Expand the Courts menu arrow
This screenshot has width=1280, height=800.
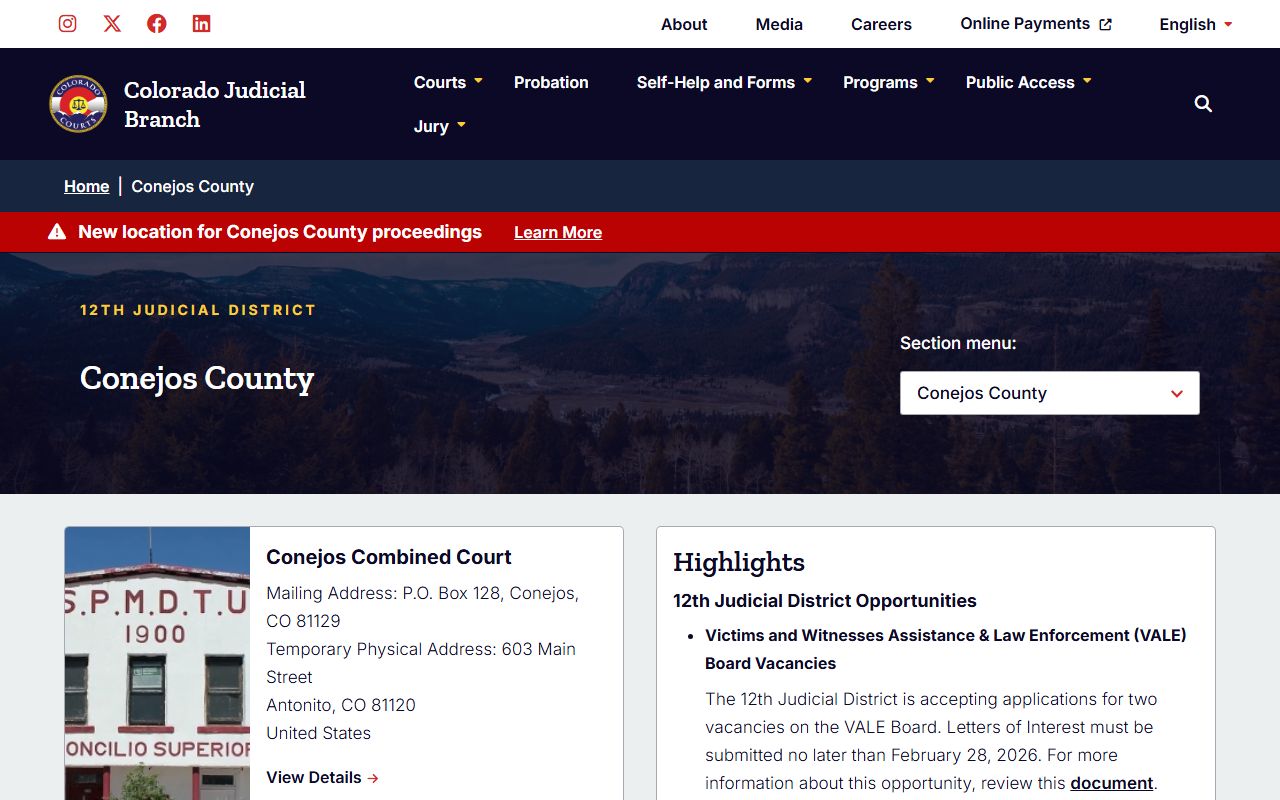point(478,80)
